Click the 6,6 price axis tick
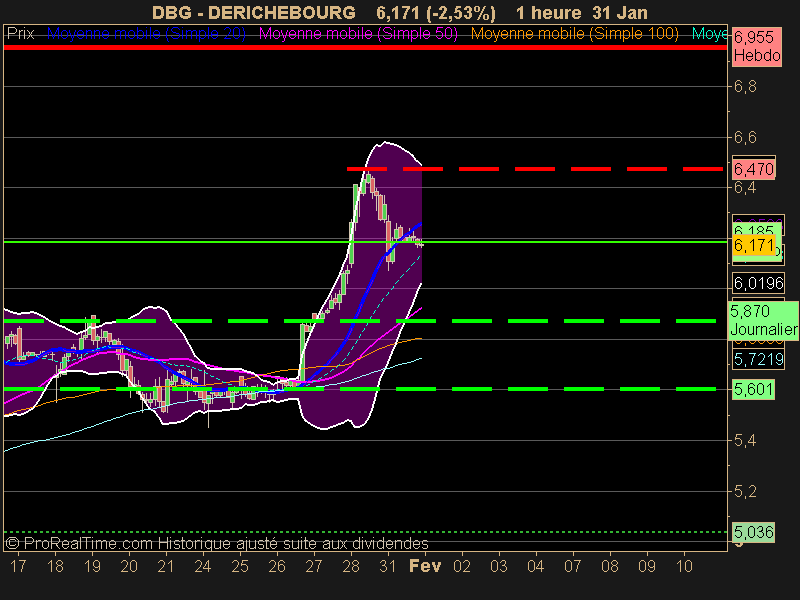 tap(745, 137)
